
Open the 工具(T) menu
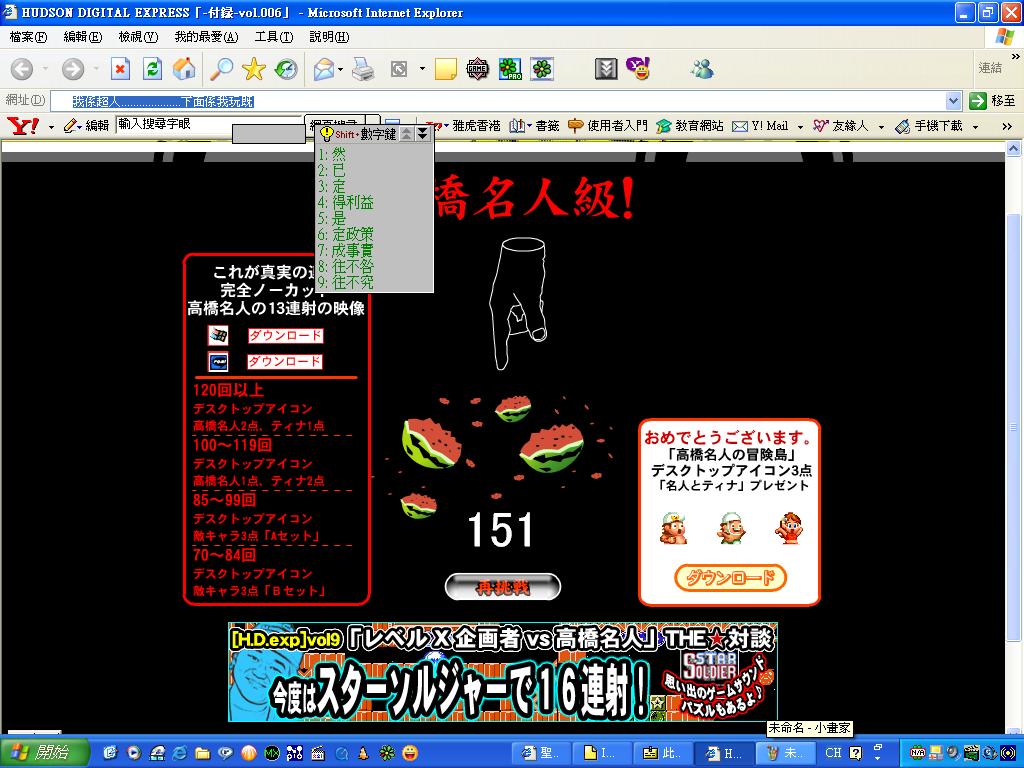point(274,37)
